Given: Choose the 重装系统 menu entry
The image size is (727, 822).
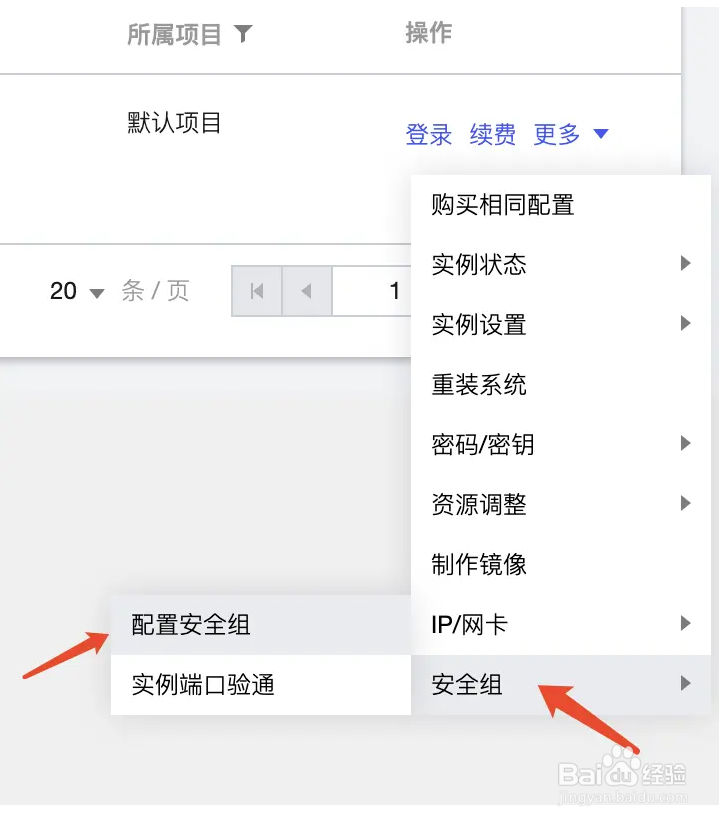Looking at the screenshot, I should coord(561,385).
